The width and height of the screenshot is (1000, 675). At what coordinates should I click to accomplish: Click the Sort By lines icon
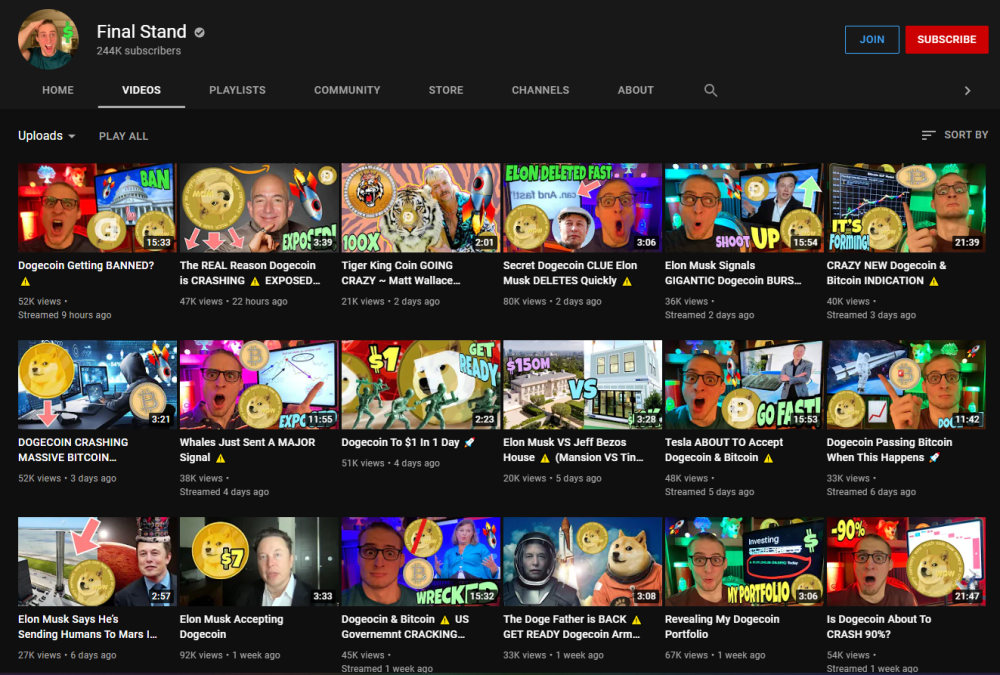point(928,135)
